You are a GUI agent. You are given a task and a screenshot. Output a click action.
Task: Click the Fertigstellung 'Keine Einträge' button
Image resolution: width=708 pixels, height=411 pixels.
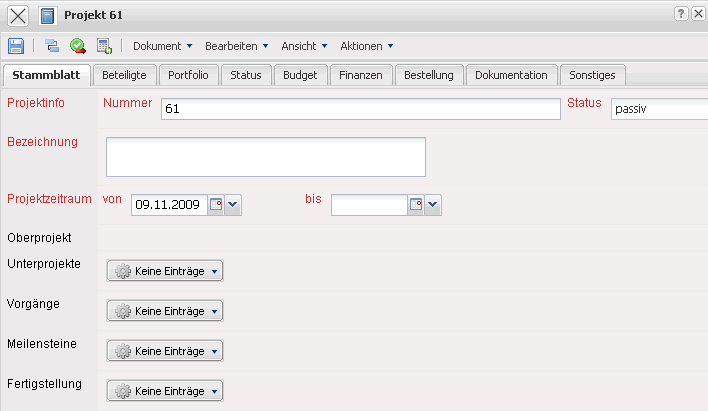164,391
